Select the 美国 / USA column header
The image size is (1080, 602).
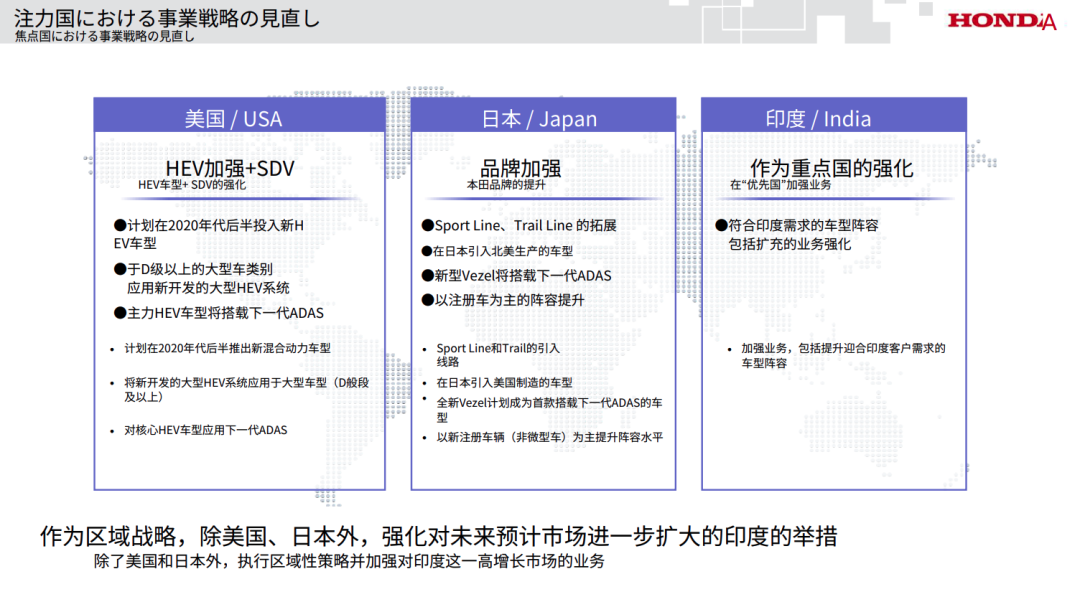click(x=233, y=119)
